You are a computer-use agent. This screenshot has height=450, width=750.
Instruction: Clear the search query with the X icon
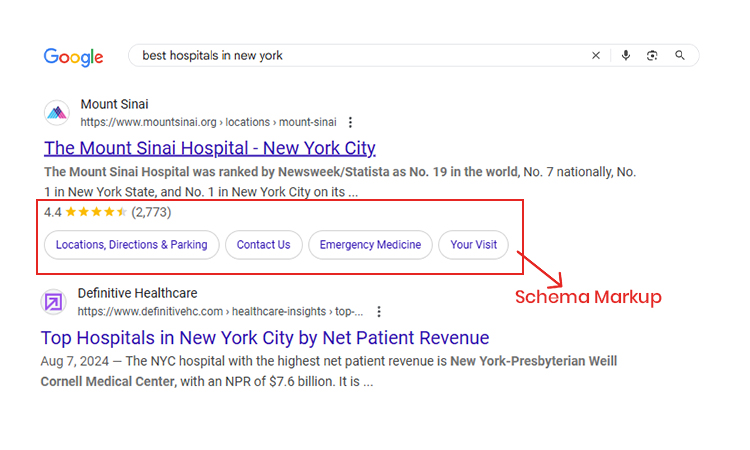[x=596, y=55]
